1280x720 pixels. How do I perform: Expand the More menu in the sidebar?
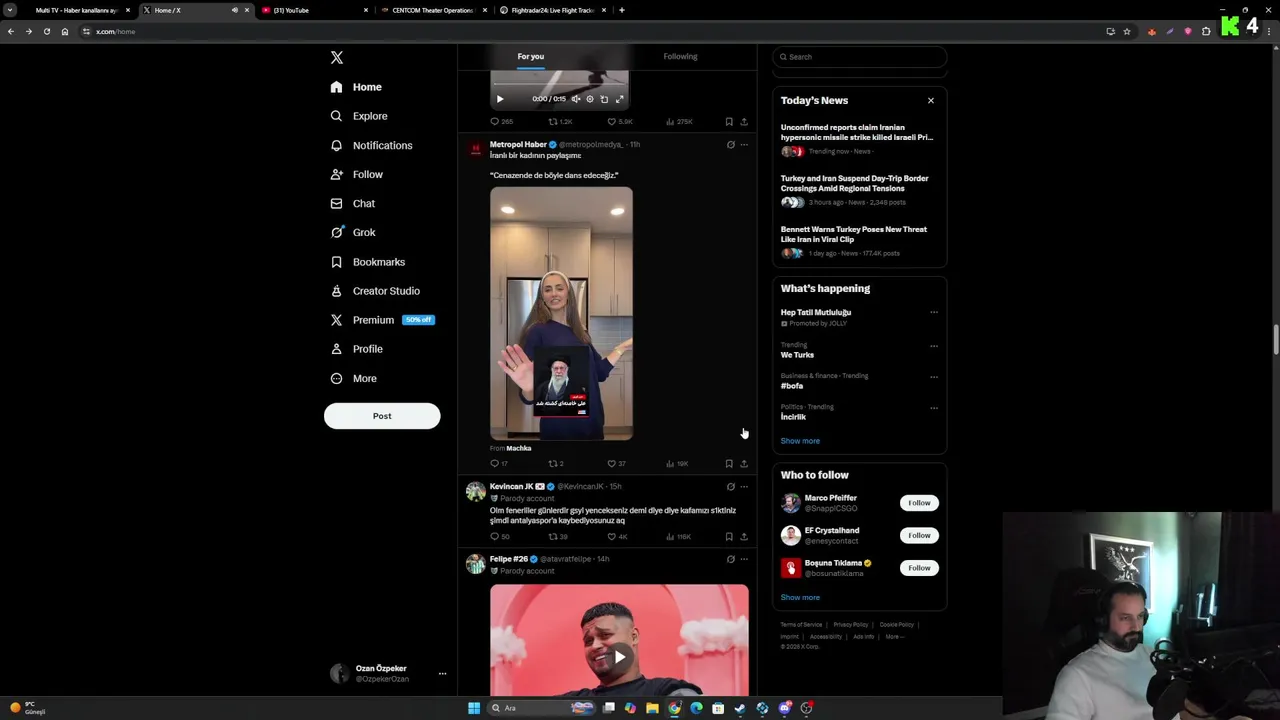point(353,378)
